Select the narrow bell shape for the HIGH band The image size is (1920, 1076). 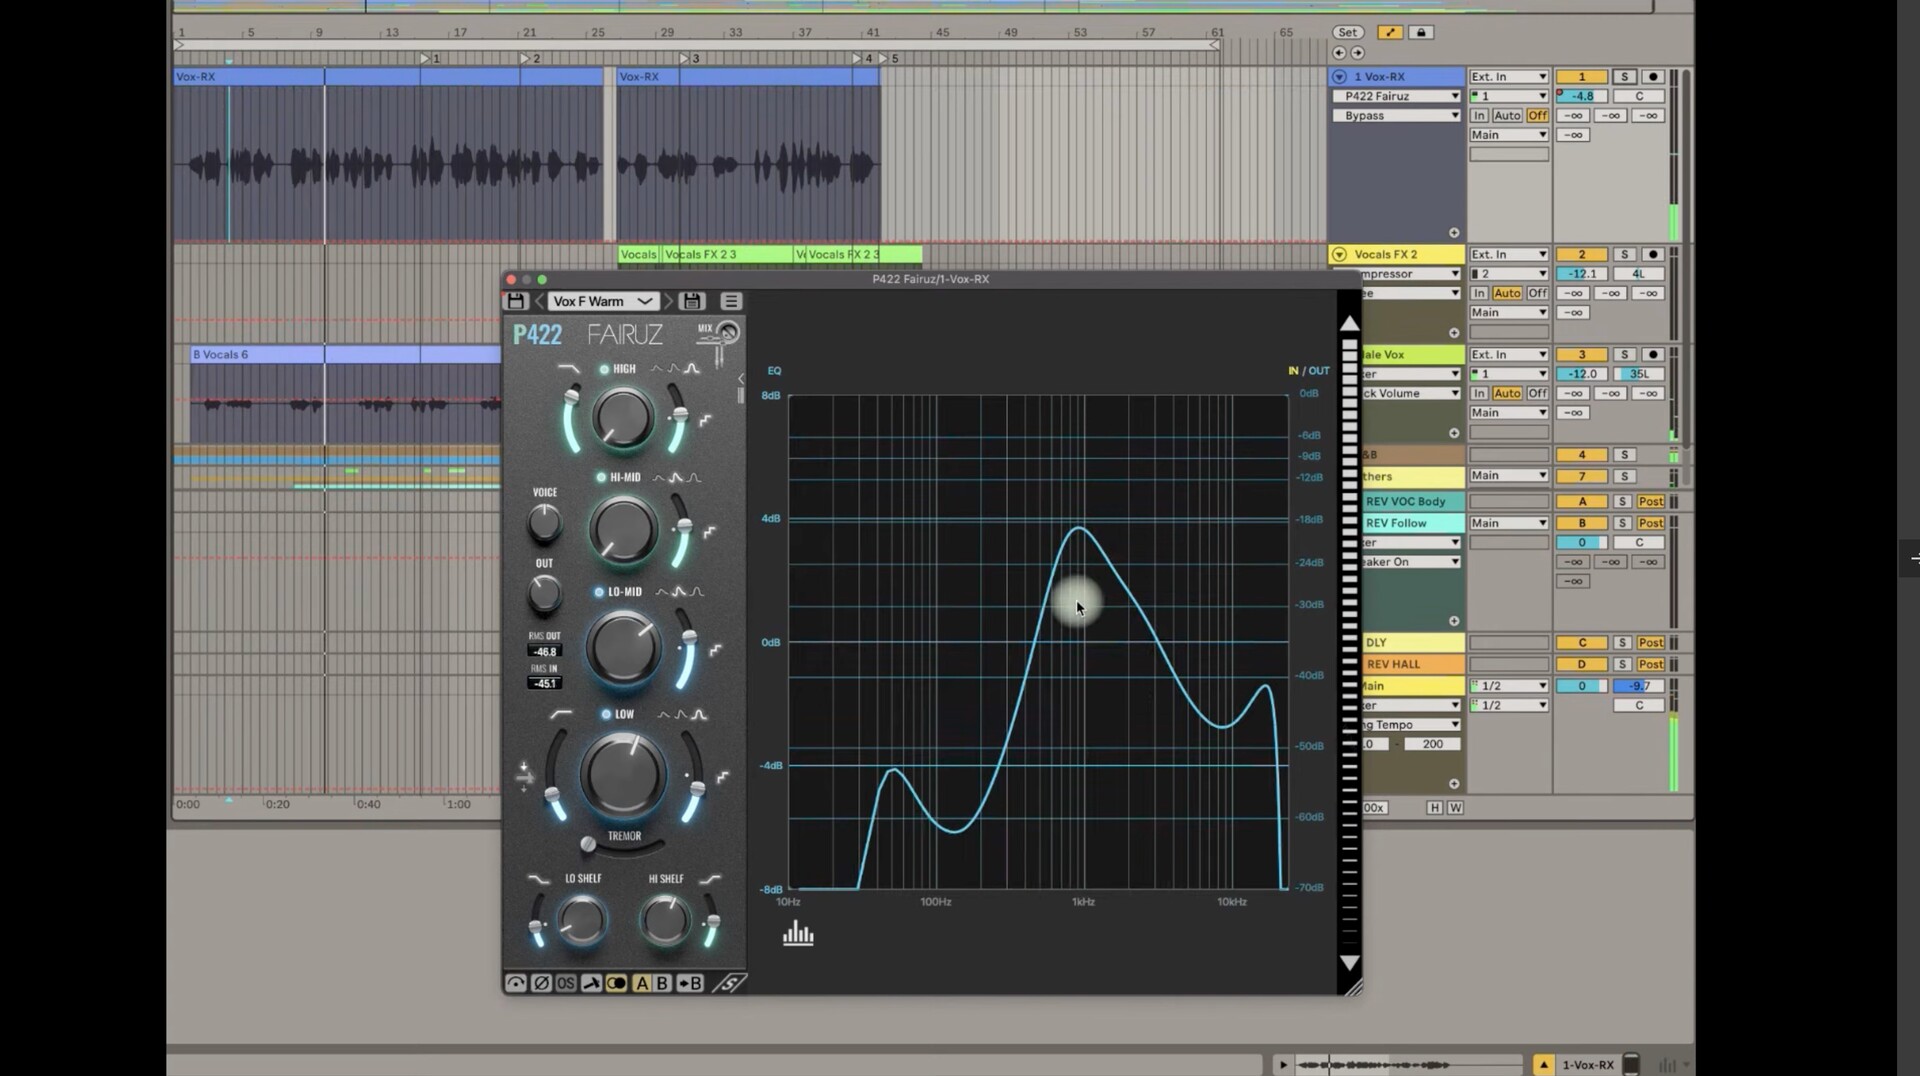692,369
